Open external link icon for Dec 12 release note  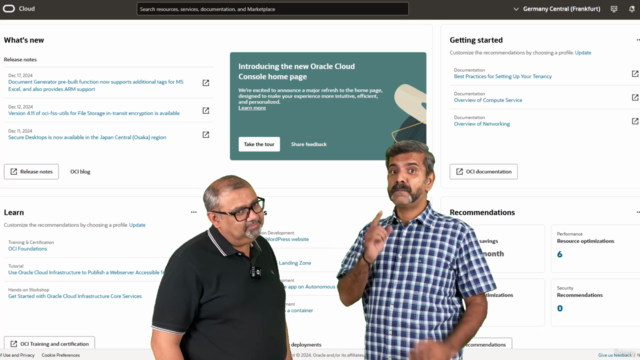[x=206, y=111]
